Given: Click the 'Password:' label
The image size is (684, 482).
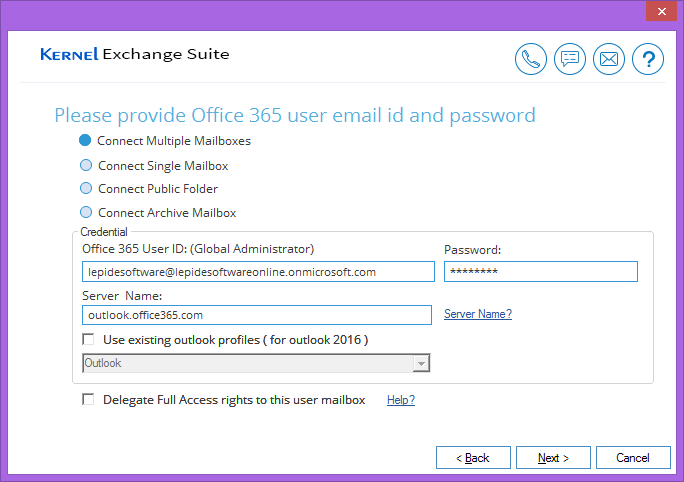Looking at the screenshot, I should [472, 250].
